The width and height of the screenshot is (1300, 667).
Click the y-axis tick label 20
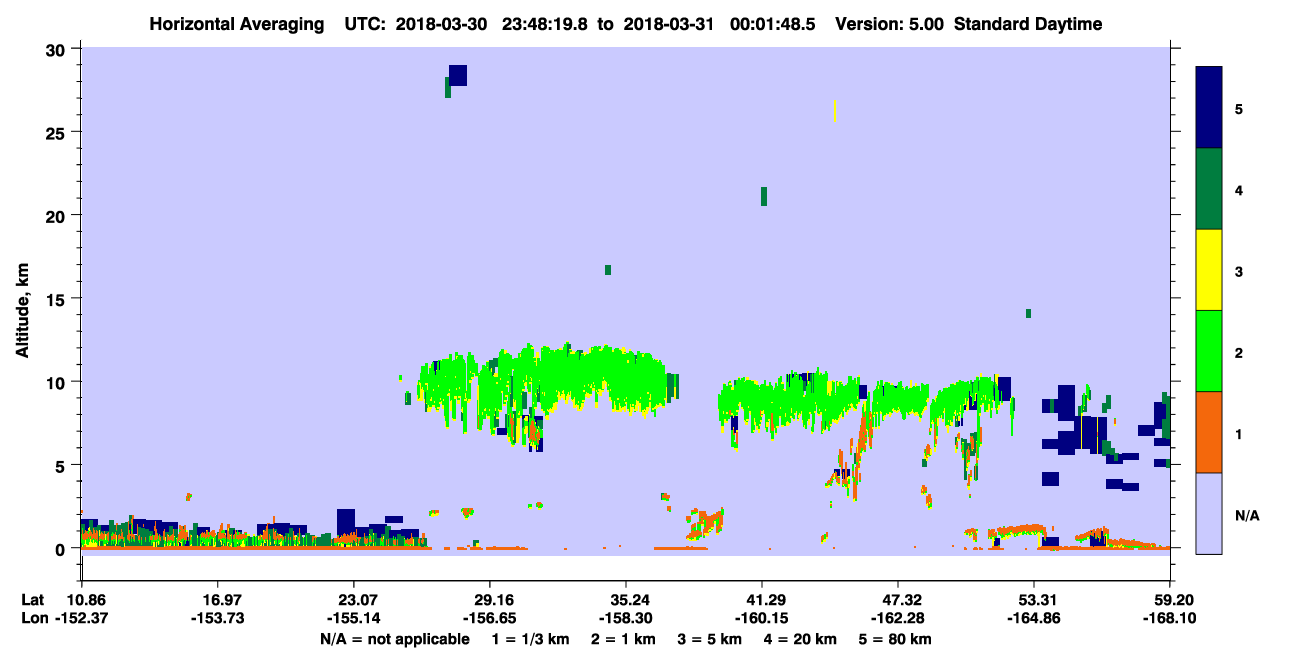[58, 216]
